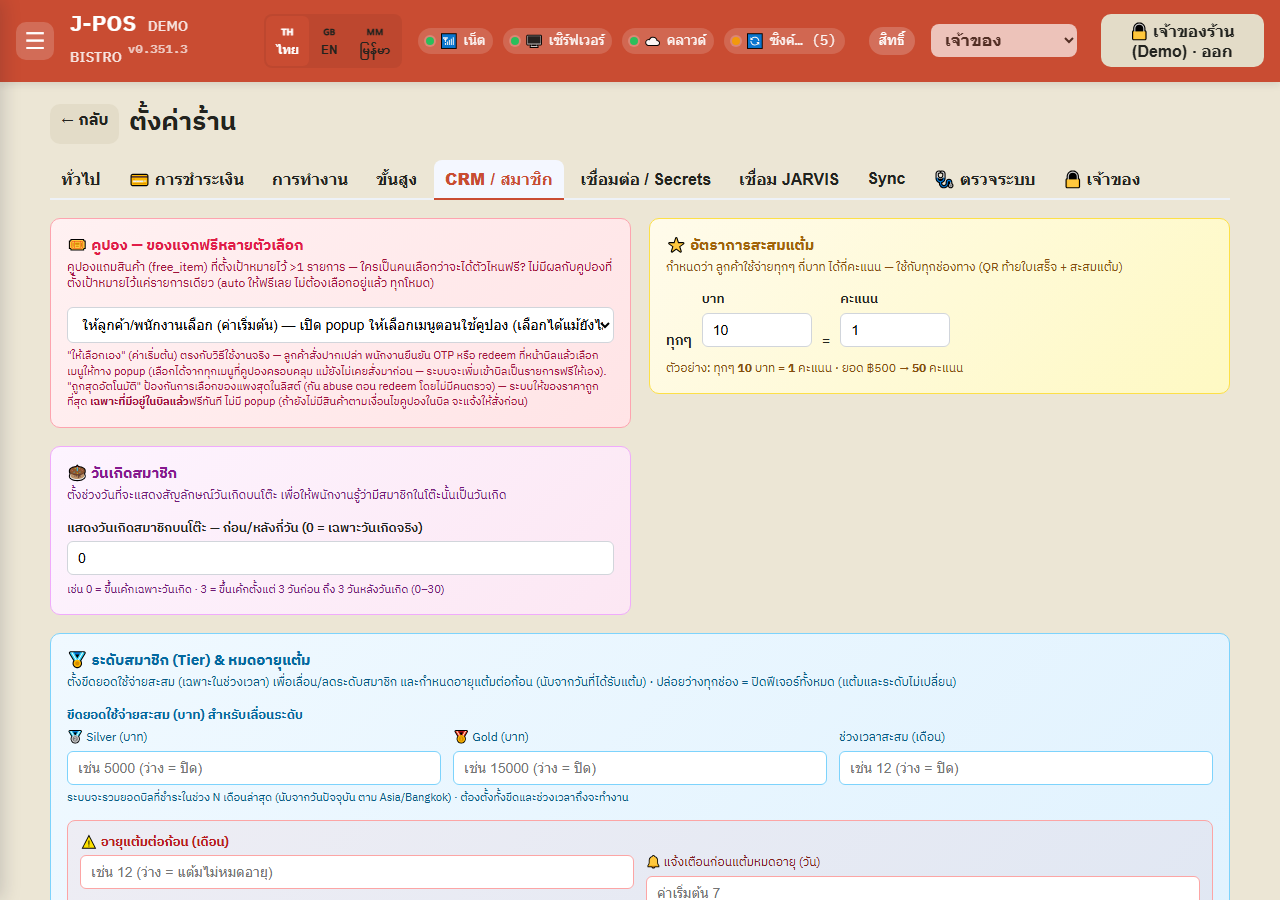The width and height of the screenshot is (1280, 900).
Task: Switch to the เชื่อมต่อ / Secrets tab
Action: pos(645,180)
